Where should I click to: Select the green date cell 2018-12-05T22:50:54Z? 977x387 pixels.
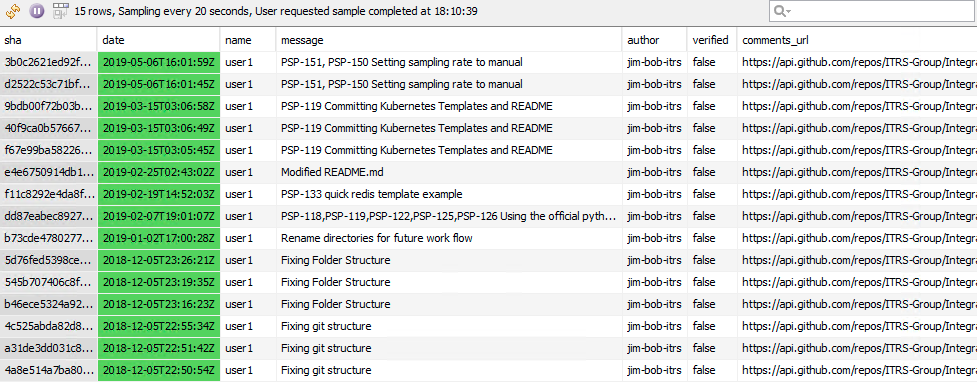[159, 370]
